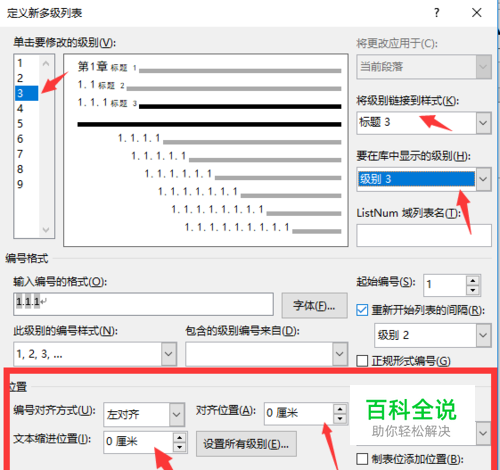The image size is (500, 470).
Task: Select level 5 in the level list
Action: pyautogui.click(x=20, y=124)
